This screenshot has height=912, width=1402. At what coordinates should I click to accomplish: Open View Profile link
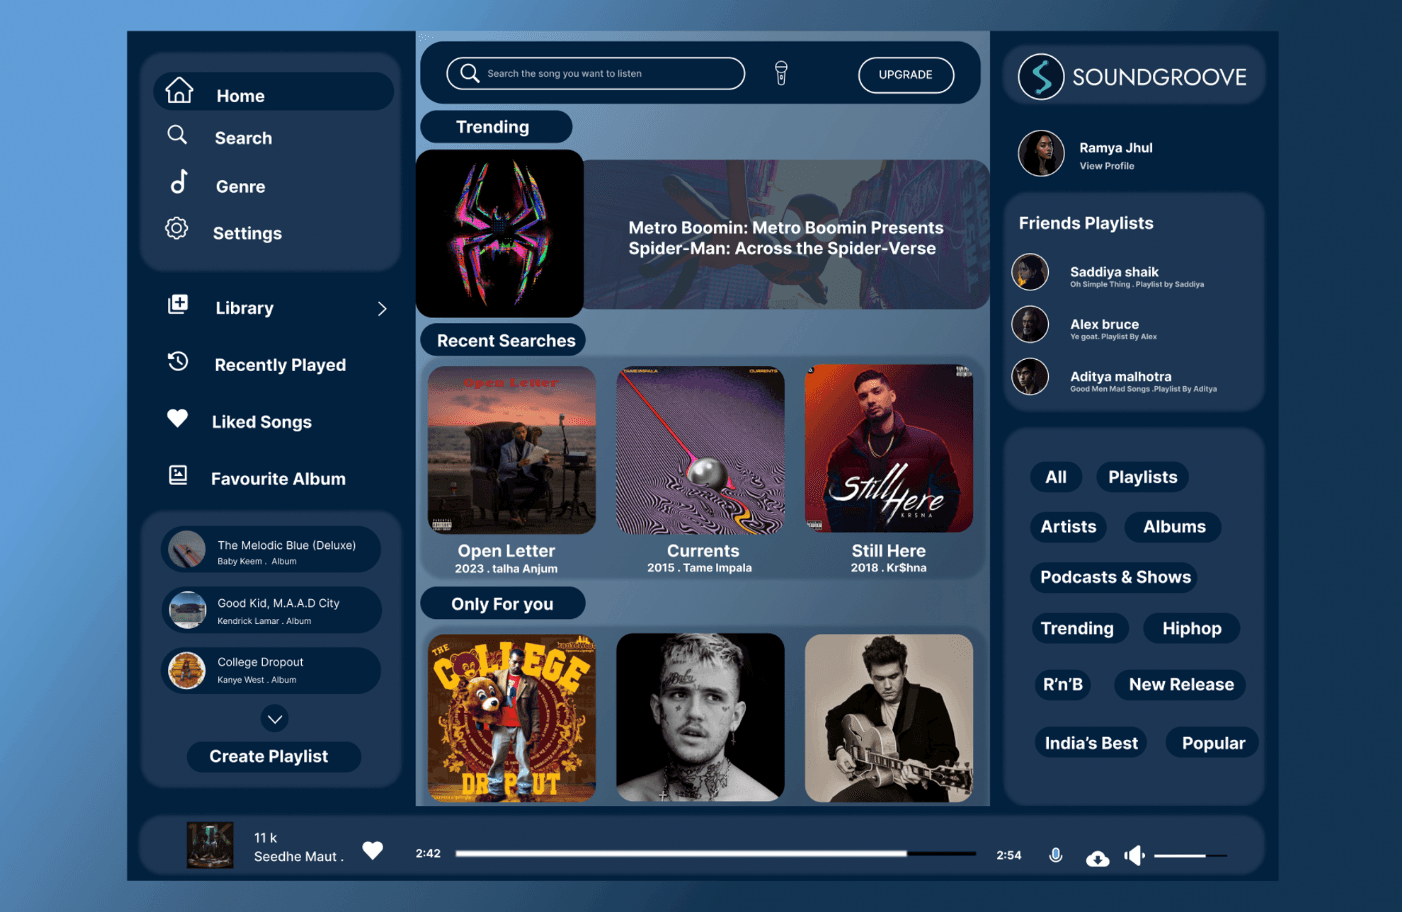pos(1107,166)
